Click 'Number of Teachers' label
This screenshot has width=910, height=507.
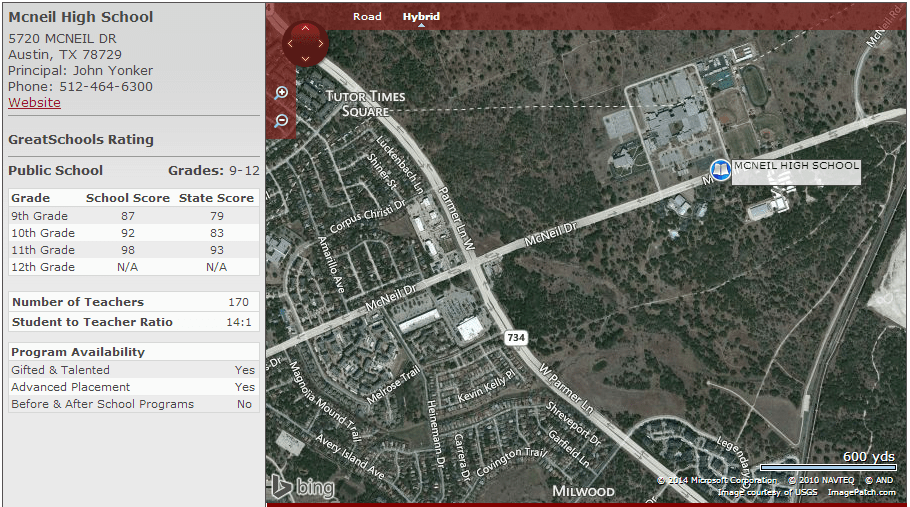tap(78, 302)
